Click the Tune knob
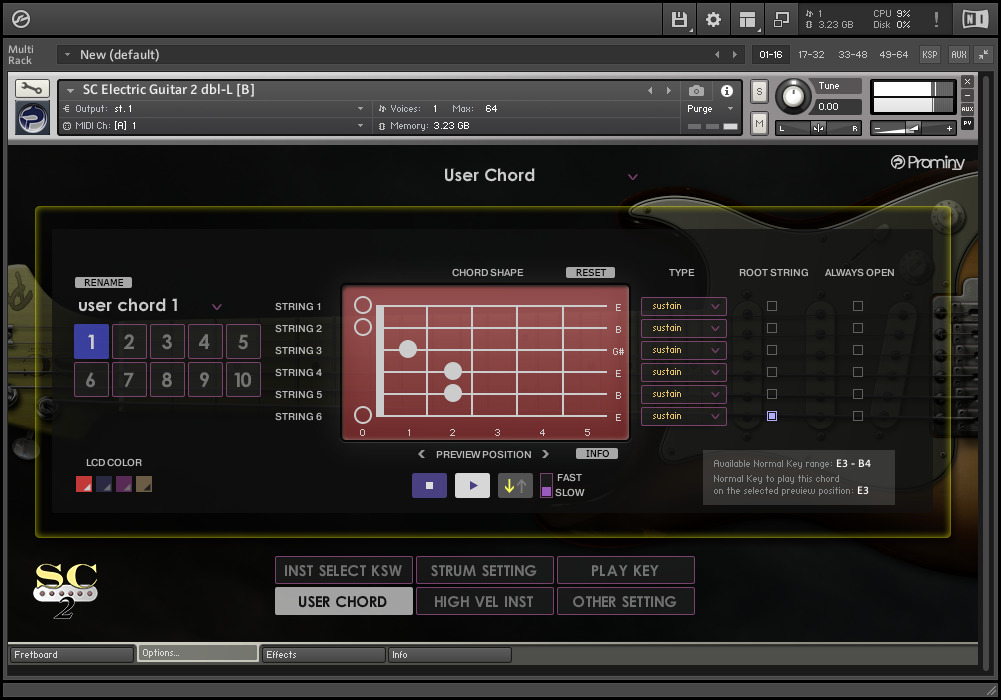This screenshot has height=700, width=1001. [793, 96]
